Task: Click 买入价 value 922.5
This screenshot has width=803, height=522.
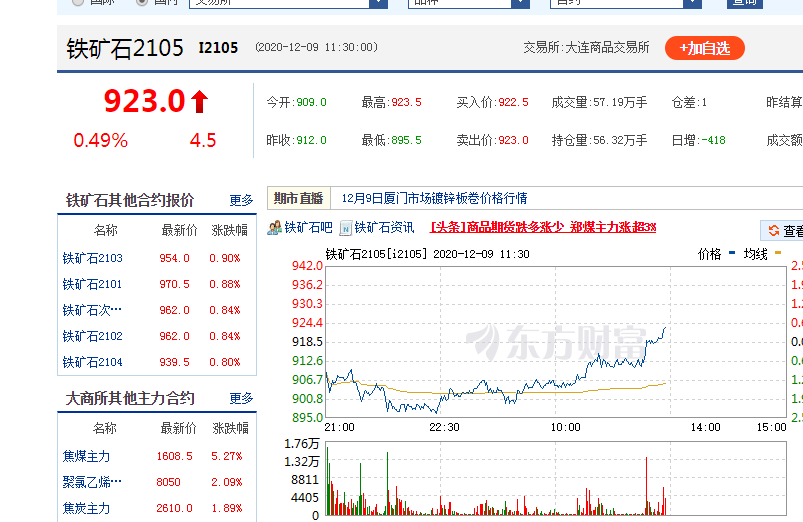Action: point(514,102)
